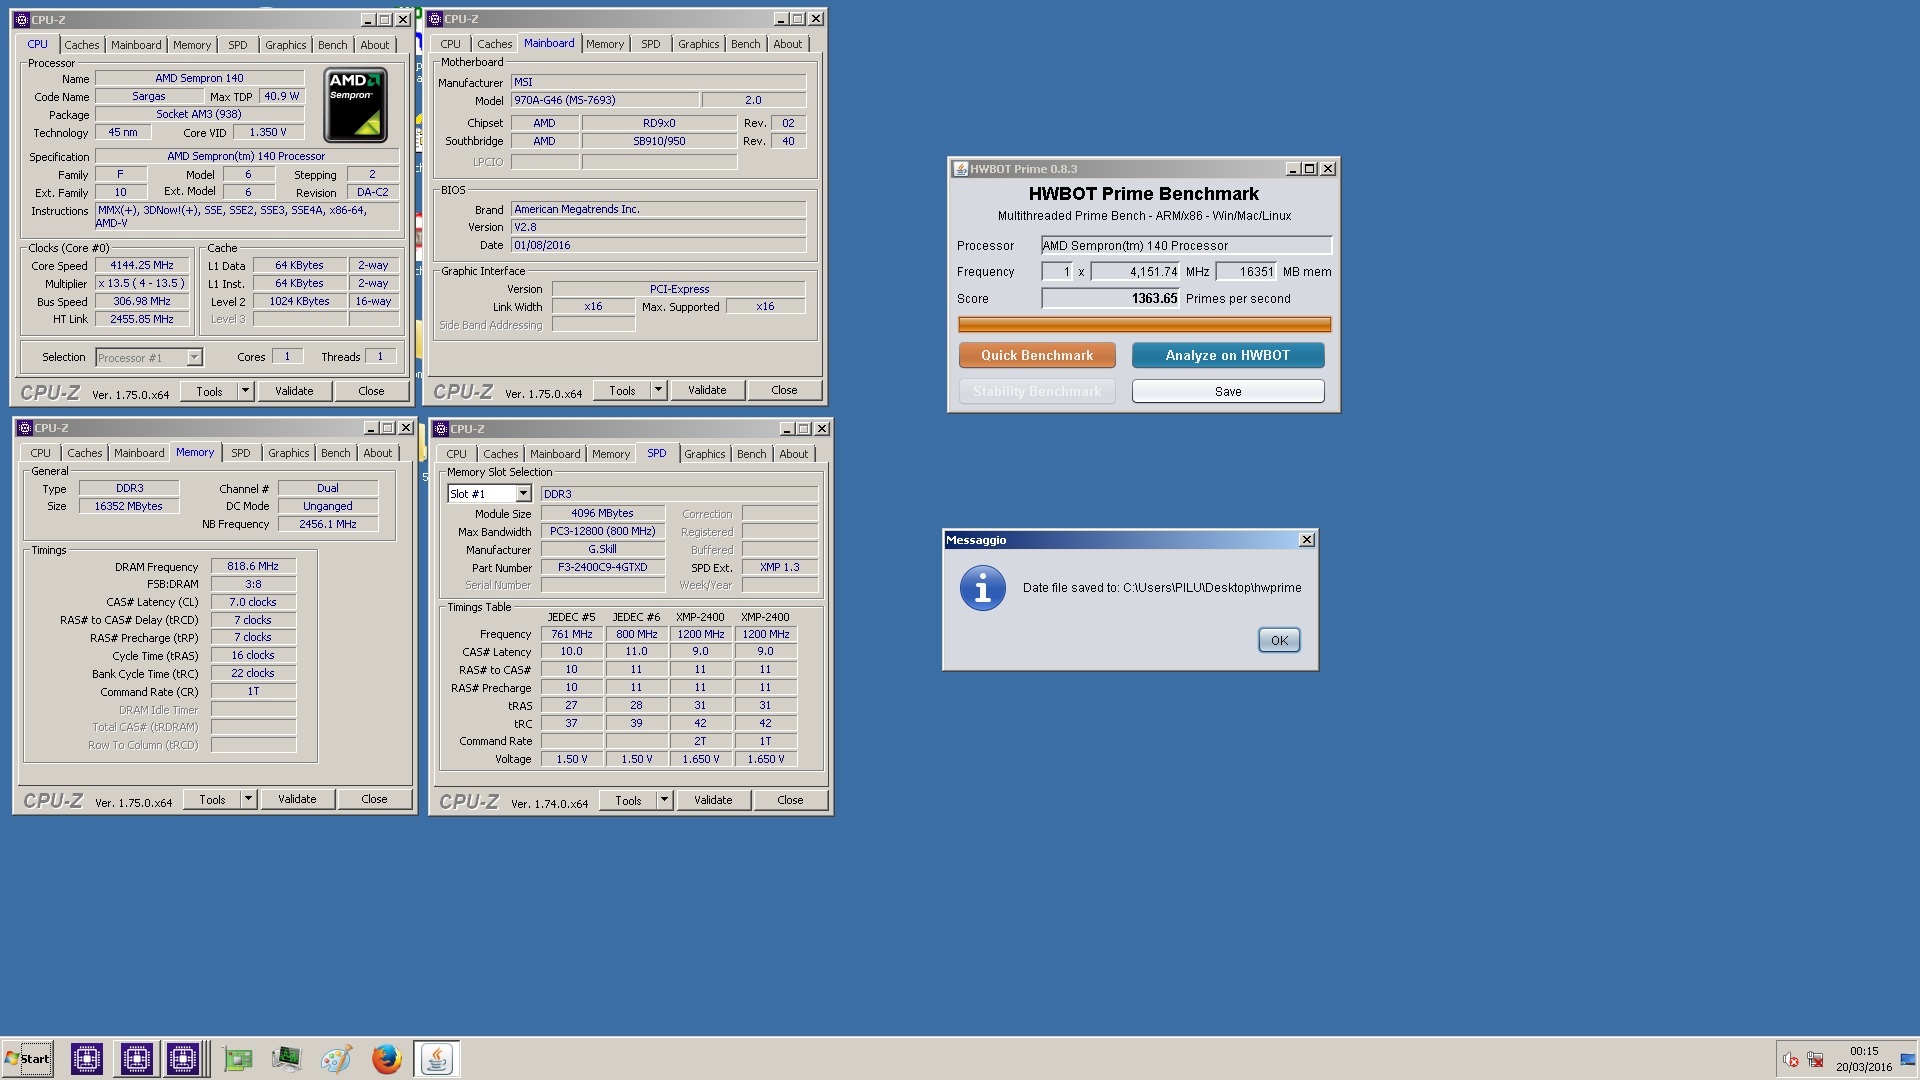Click the blue info icon in Messaggio dialog
Screen dimensions: 1920x1080
point(982,588)
